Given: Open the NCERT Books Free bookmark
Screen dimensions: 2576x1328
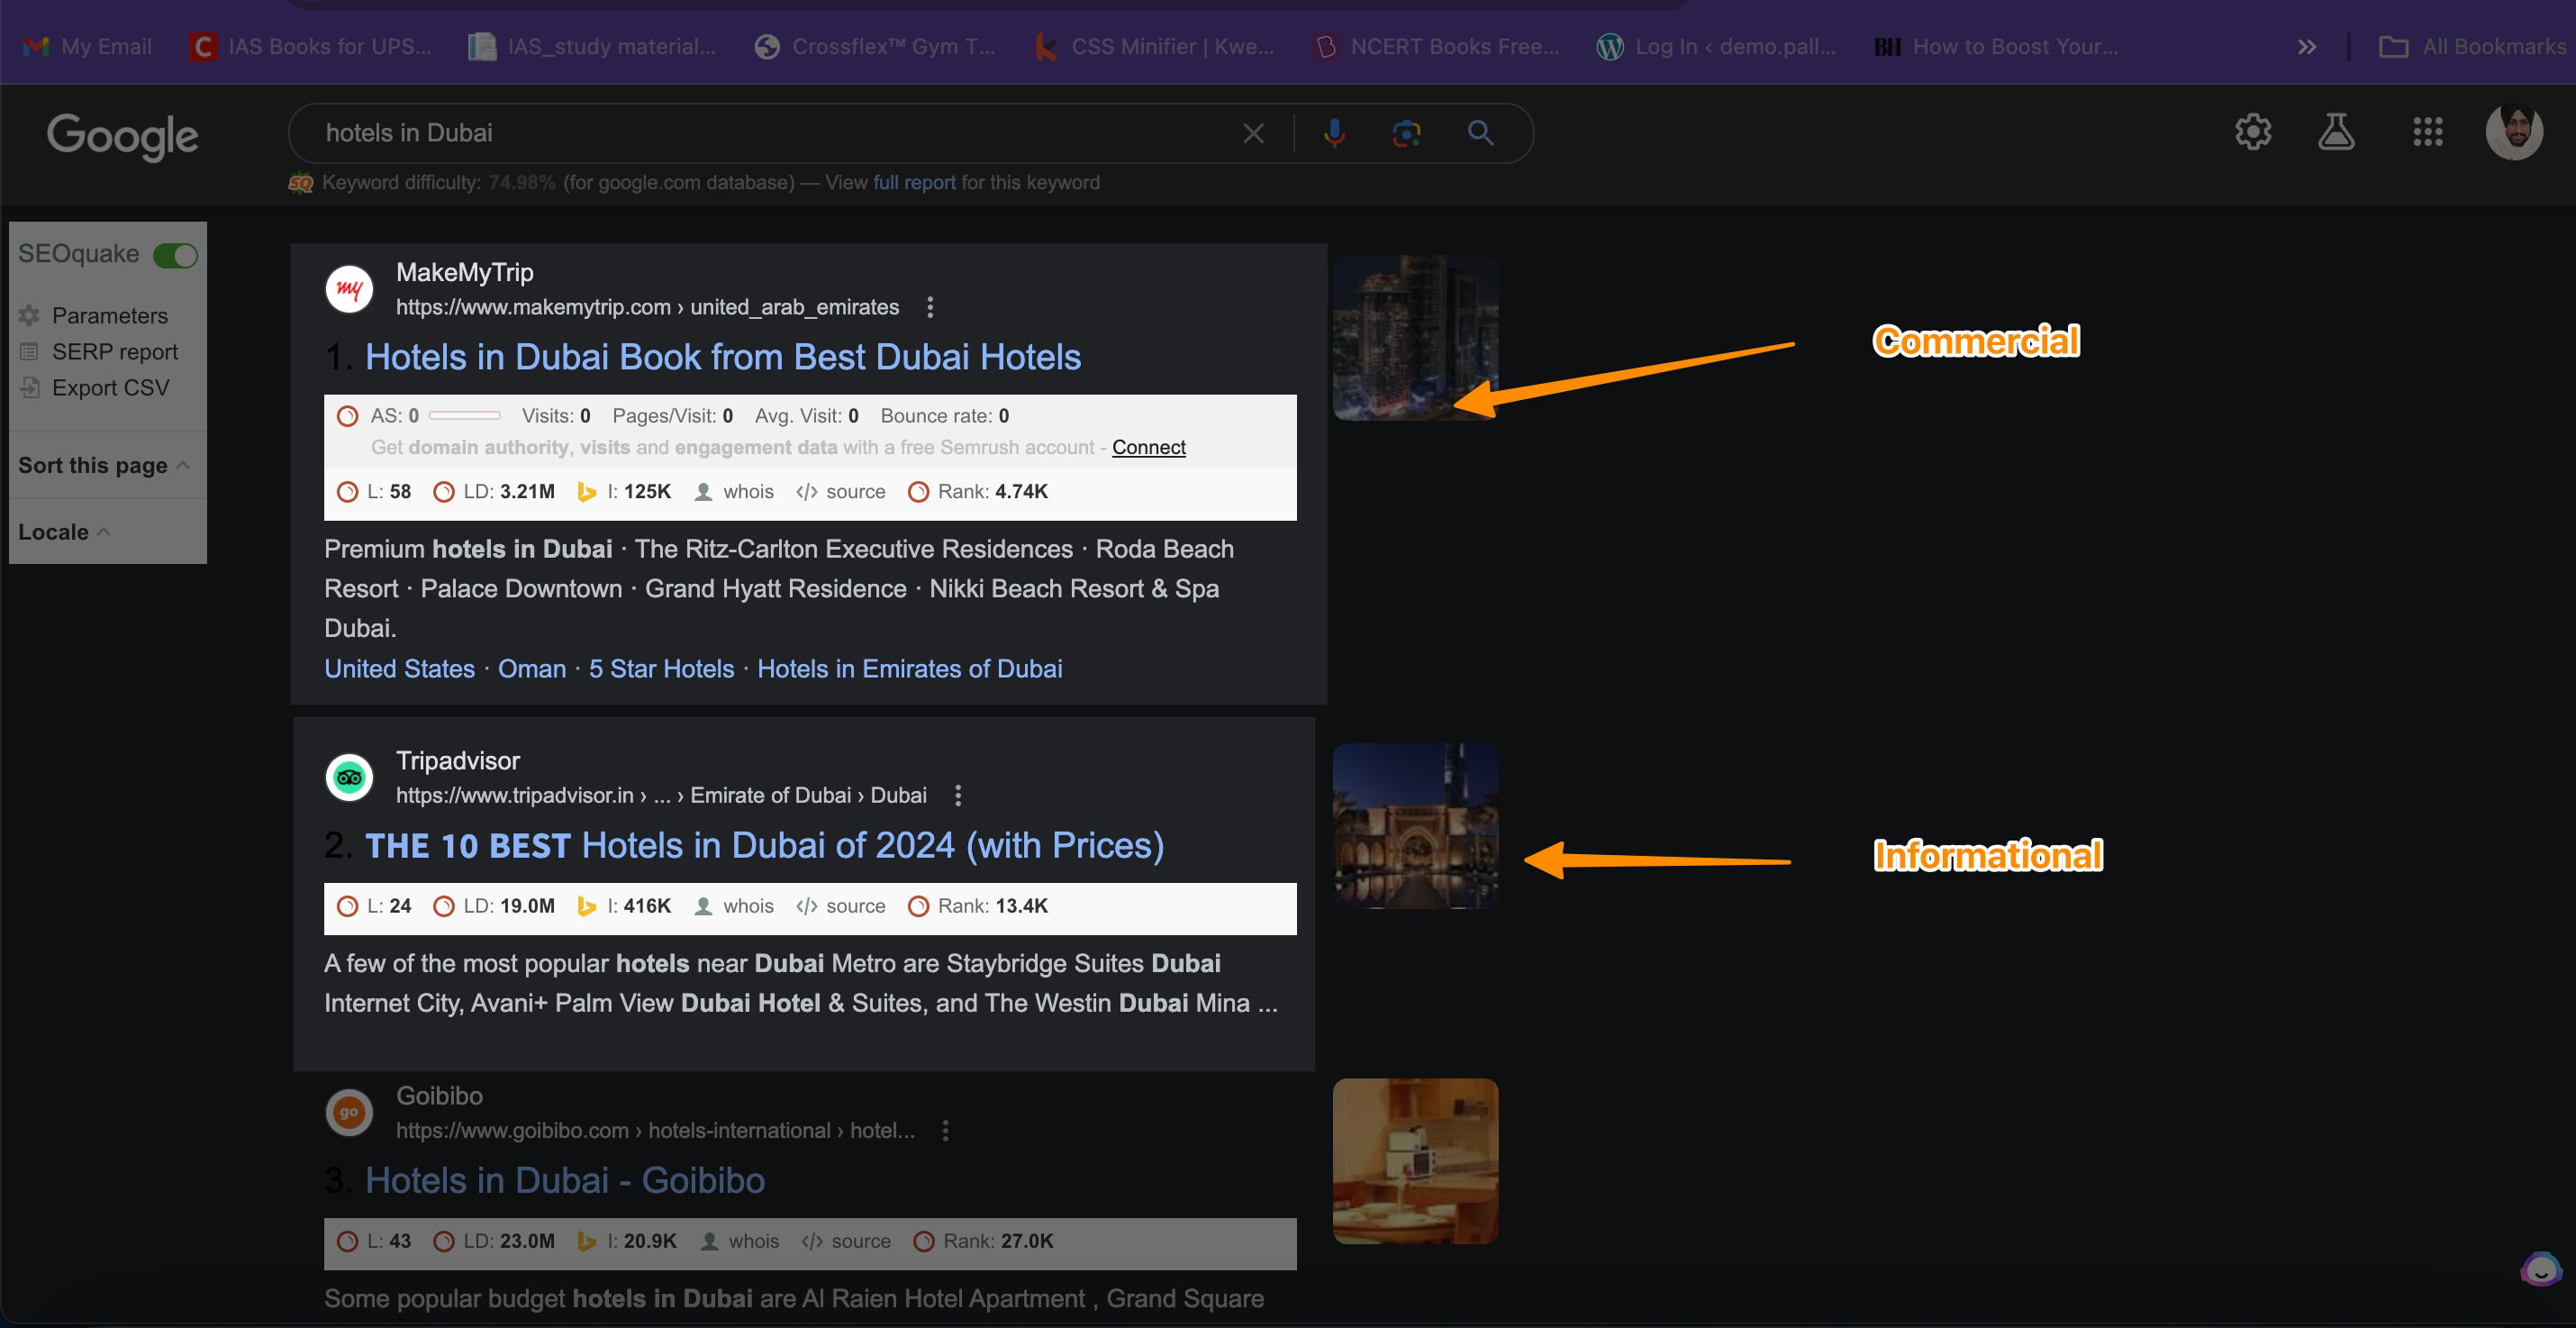Looking at the screenshot, I should pyautogui.click(x=1436, y=46).
